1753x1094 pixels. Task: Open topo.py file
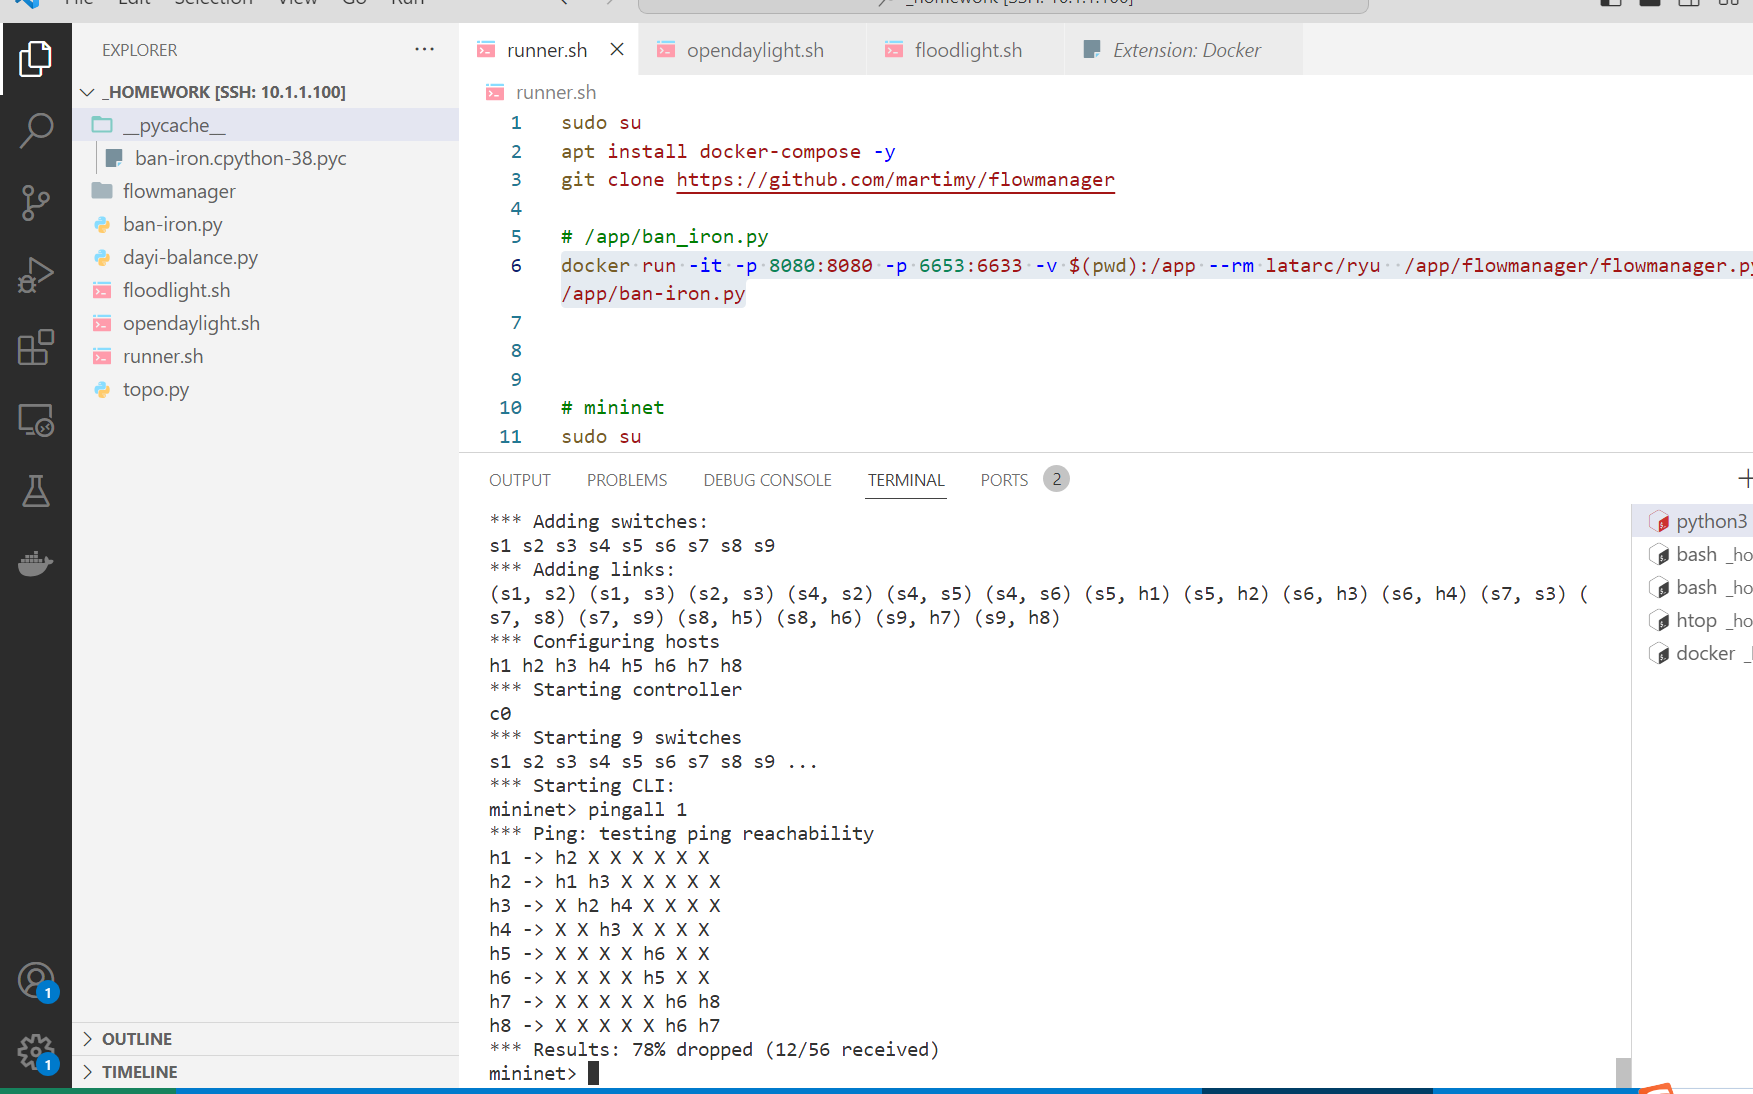pos(265,389)
